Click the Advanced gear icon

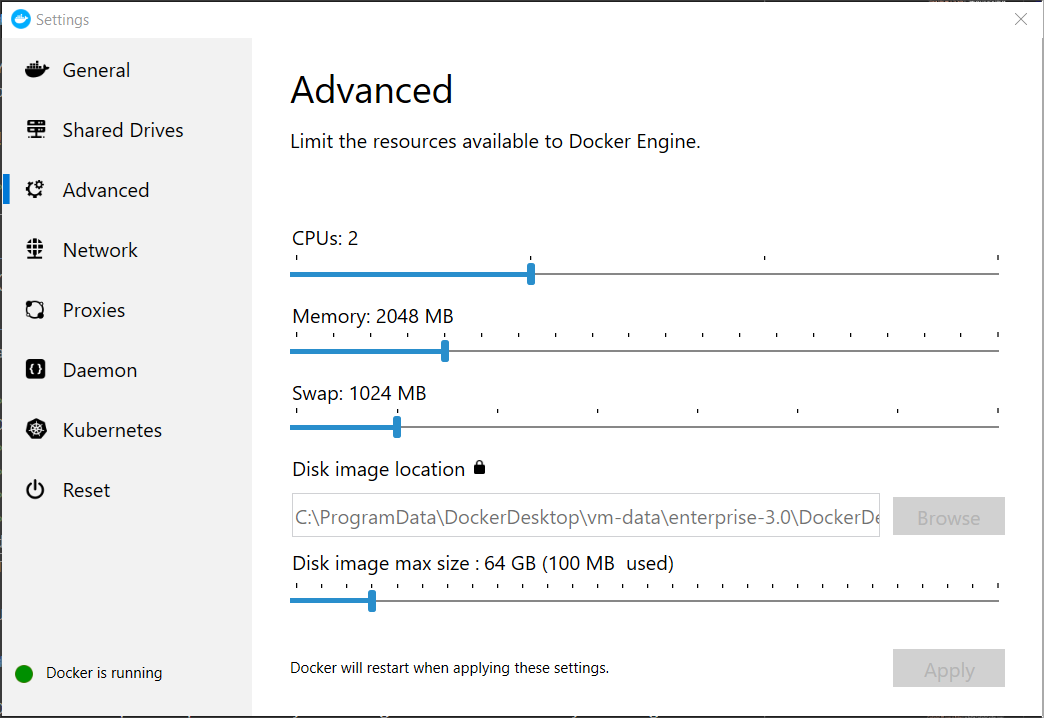[36, 190]
